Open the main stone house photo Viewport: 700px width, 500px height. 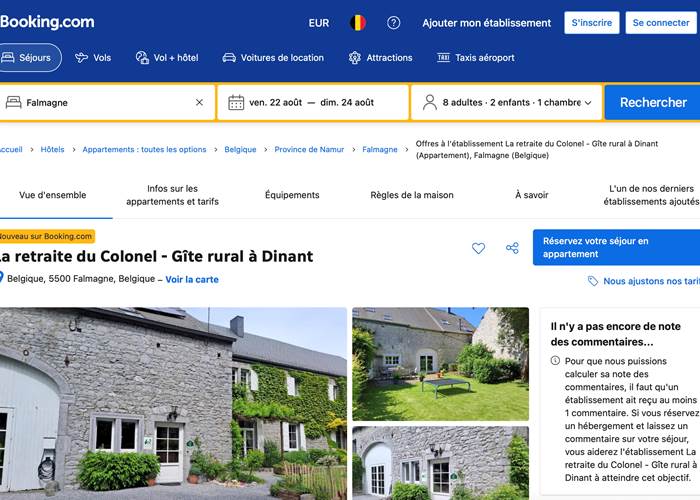coord(173,403)
